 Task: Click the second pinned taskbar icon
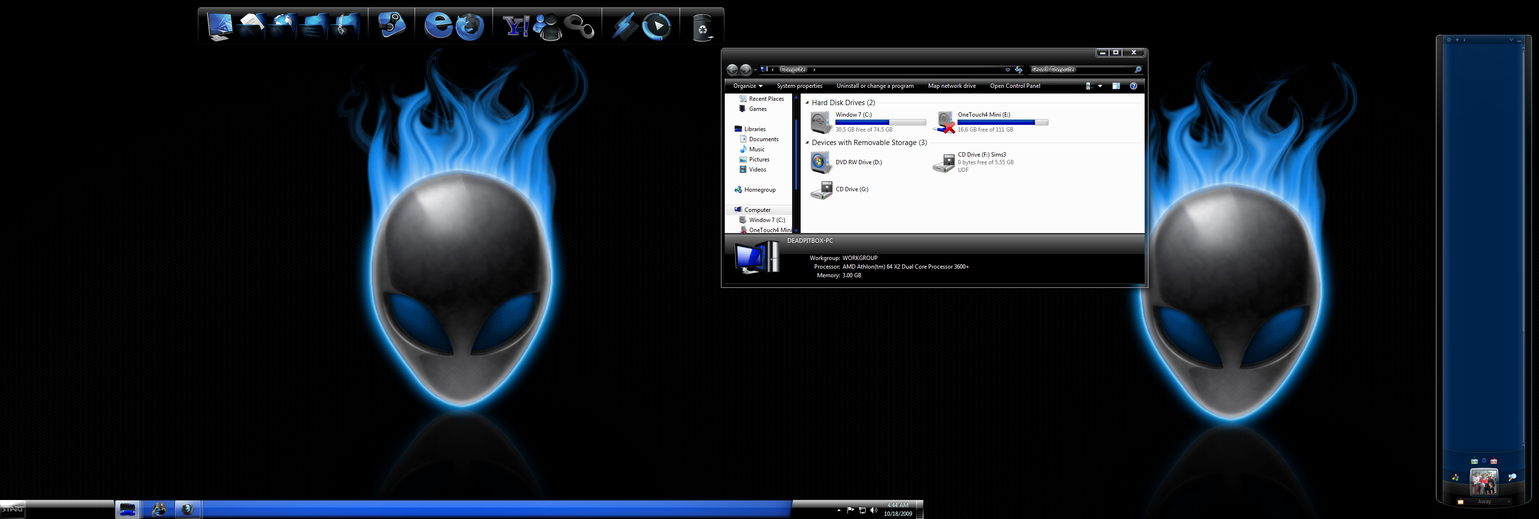tap(159, 509)
